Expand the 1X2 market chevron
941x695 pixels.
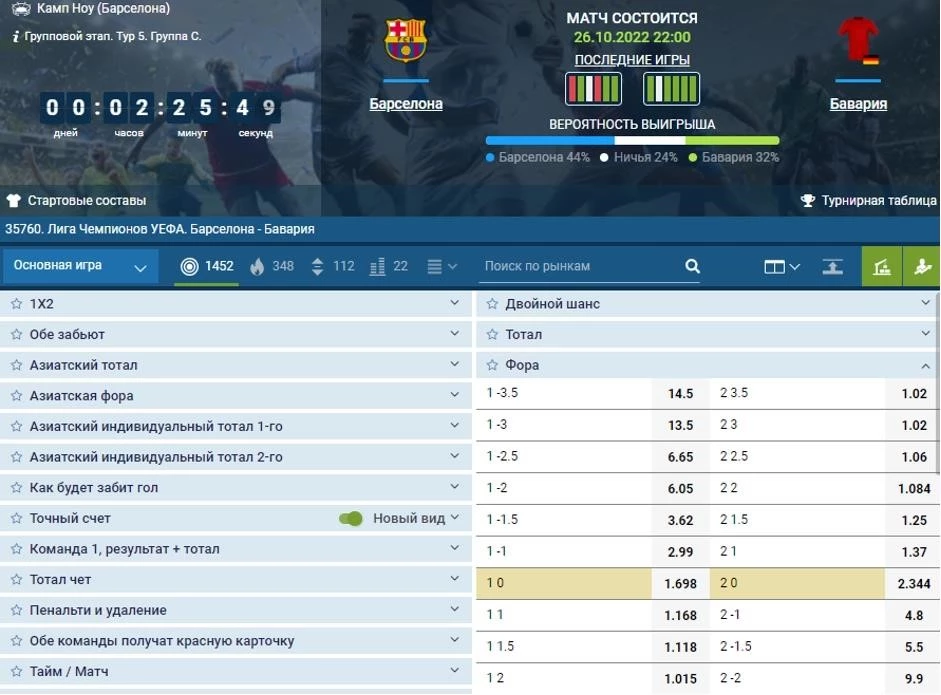(x=455, y=303)
